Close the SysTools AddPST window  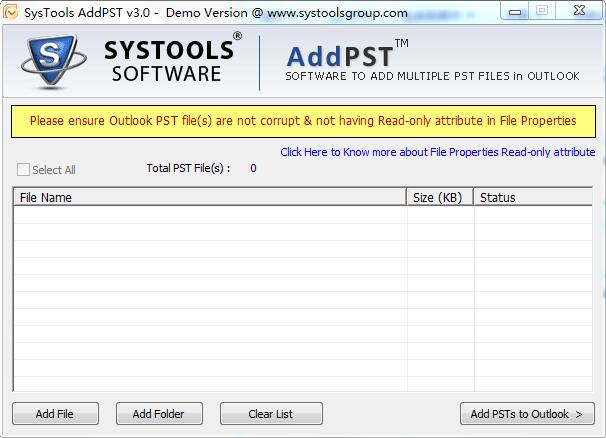point(579,11)
